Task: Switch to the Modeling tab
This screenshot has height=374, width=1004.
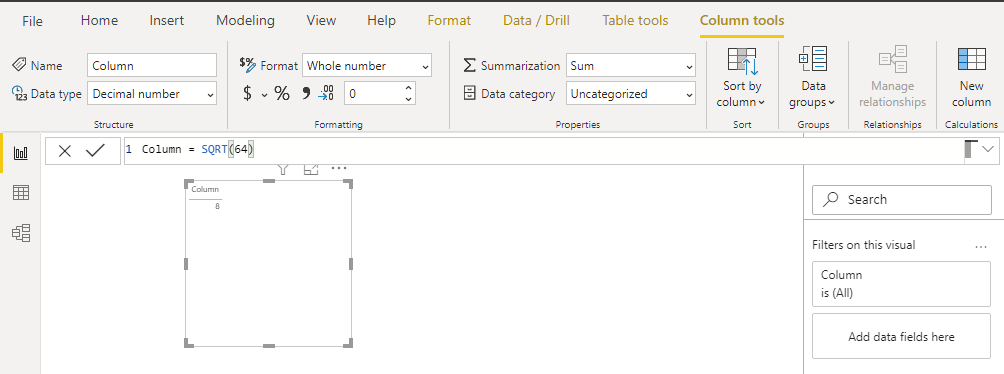Action: [x=245, y=20]
